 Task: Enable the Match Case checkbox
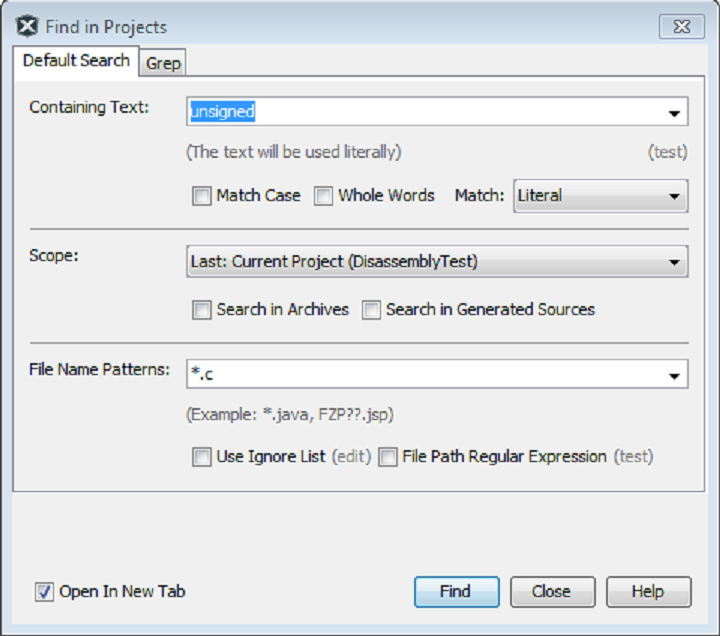(x=202, y=196)
